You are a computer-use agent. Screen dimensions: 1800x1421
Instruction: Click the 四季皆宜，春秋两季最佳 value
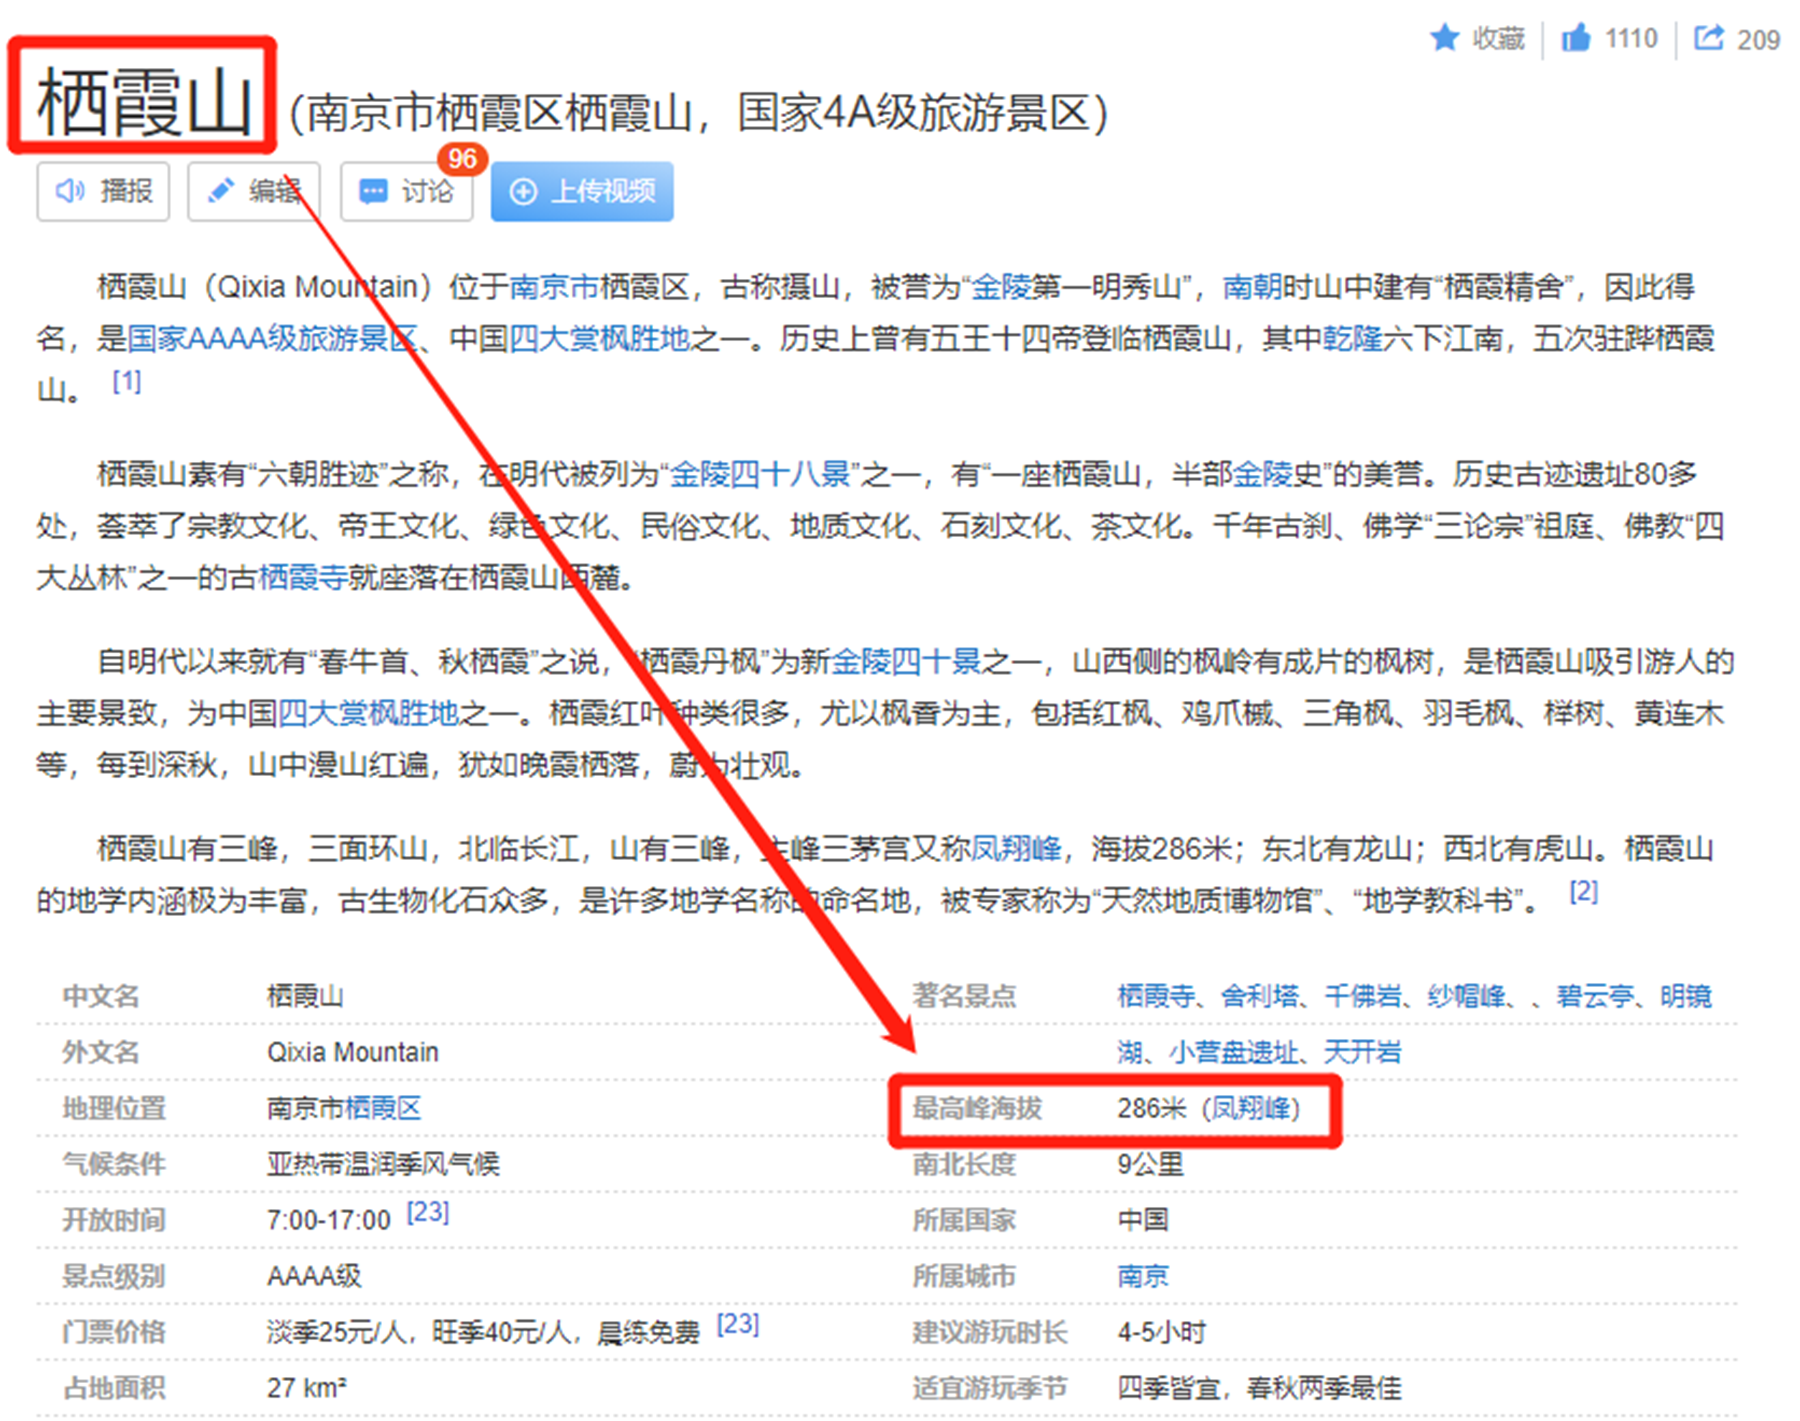[x=1260, y=1388]
